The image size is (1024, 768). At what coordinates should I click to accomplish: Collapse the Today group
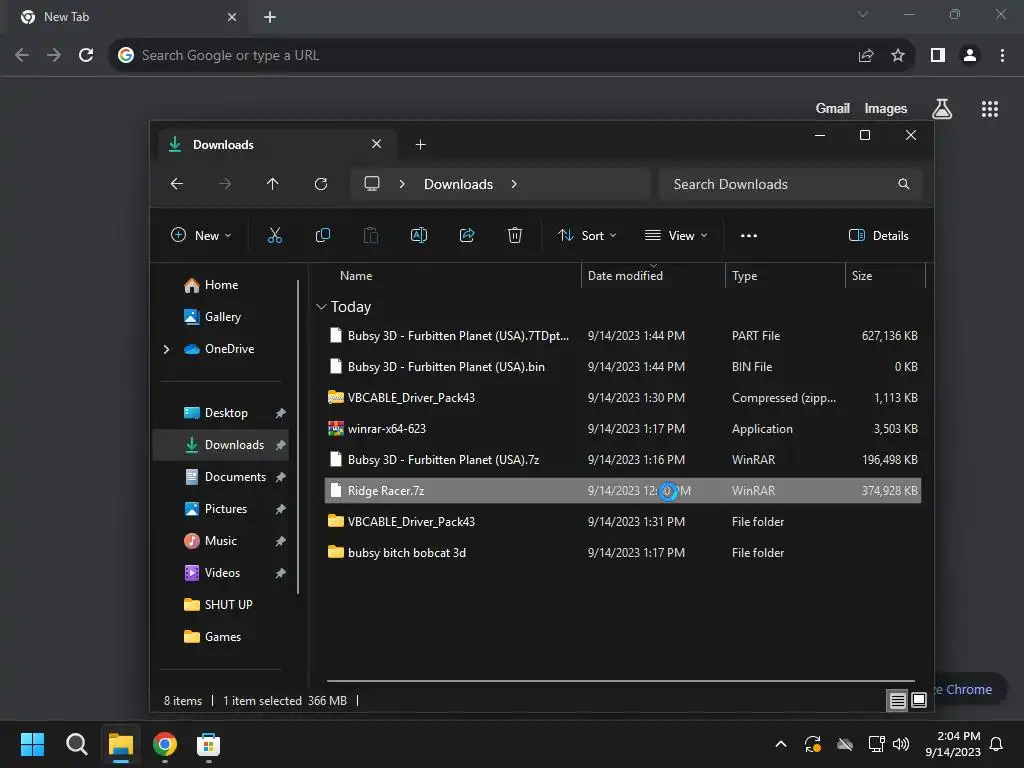321,307
